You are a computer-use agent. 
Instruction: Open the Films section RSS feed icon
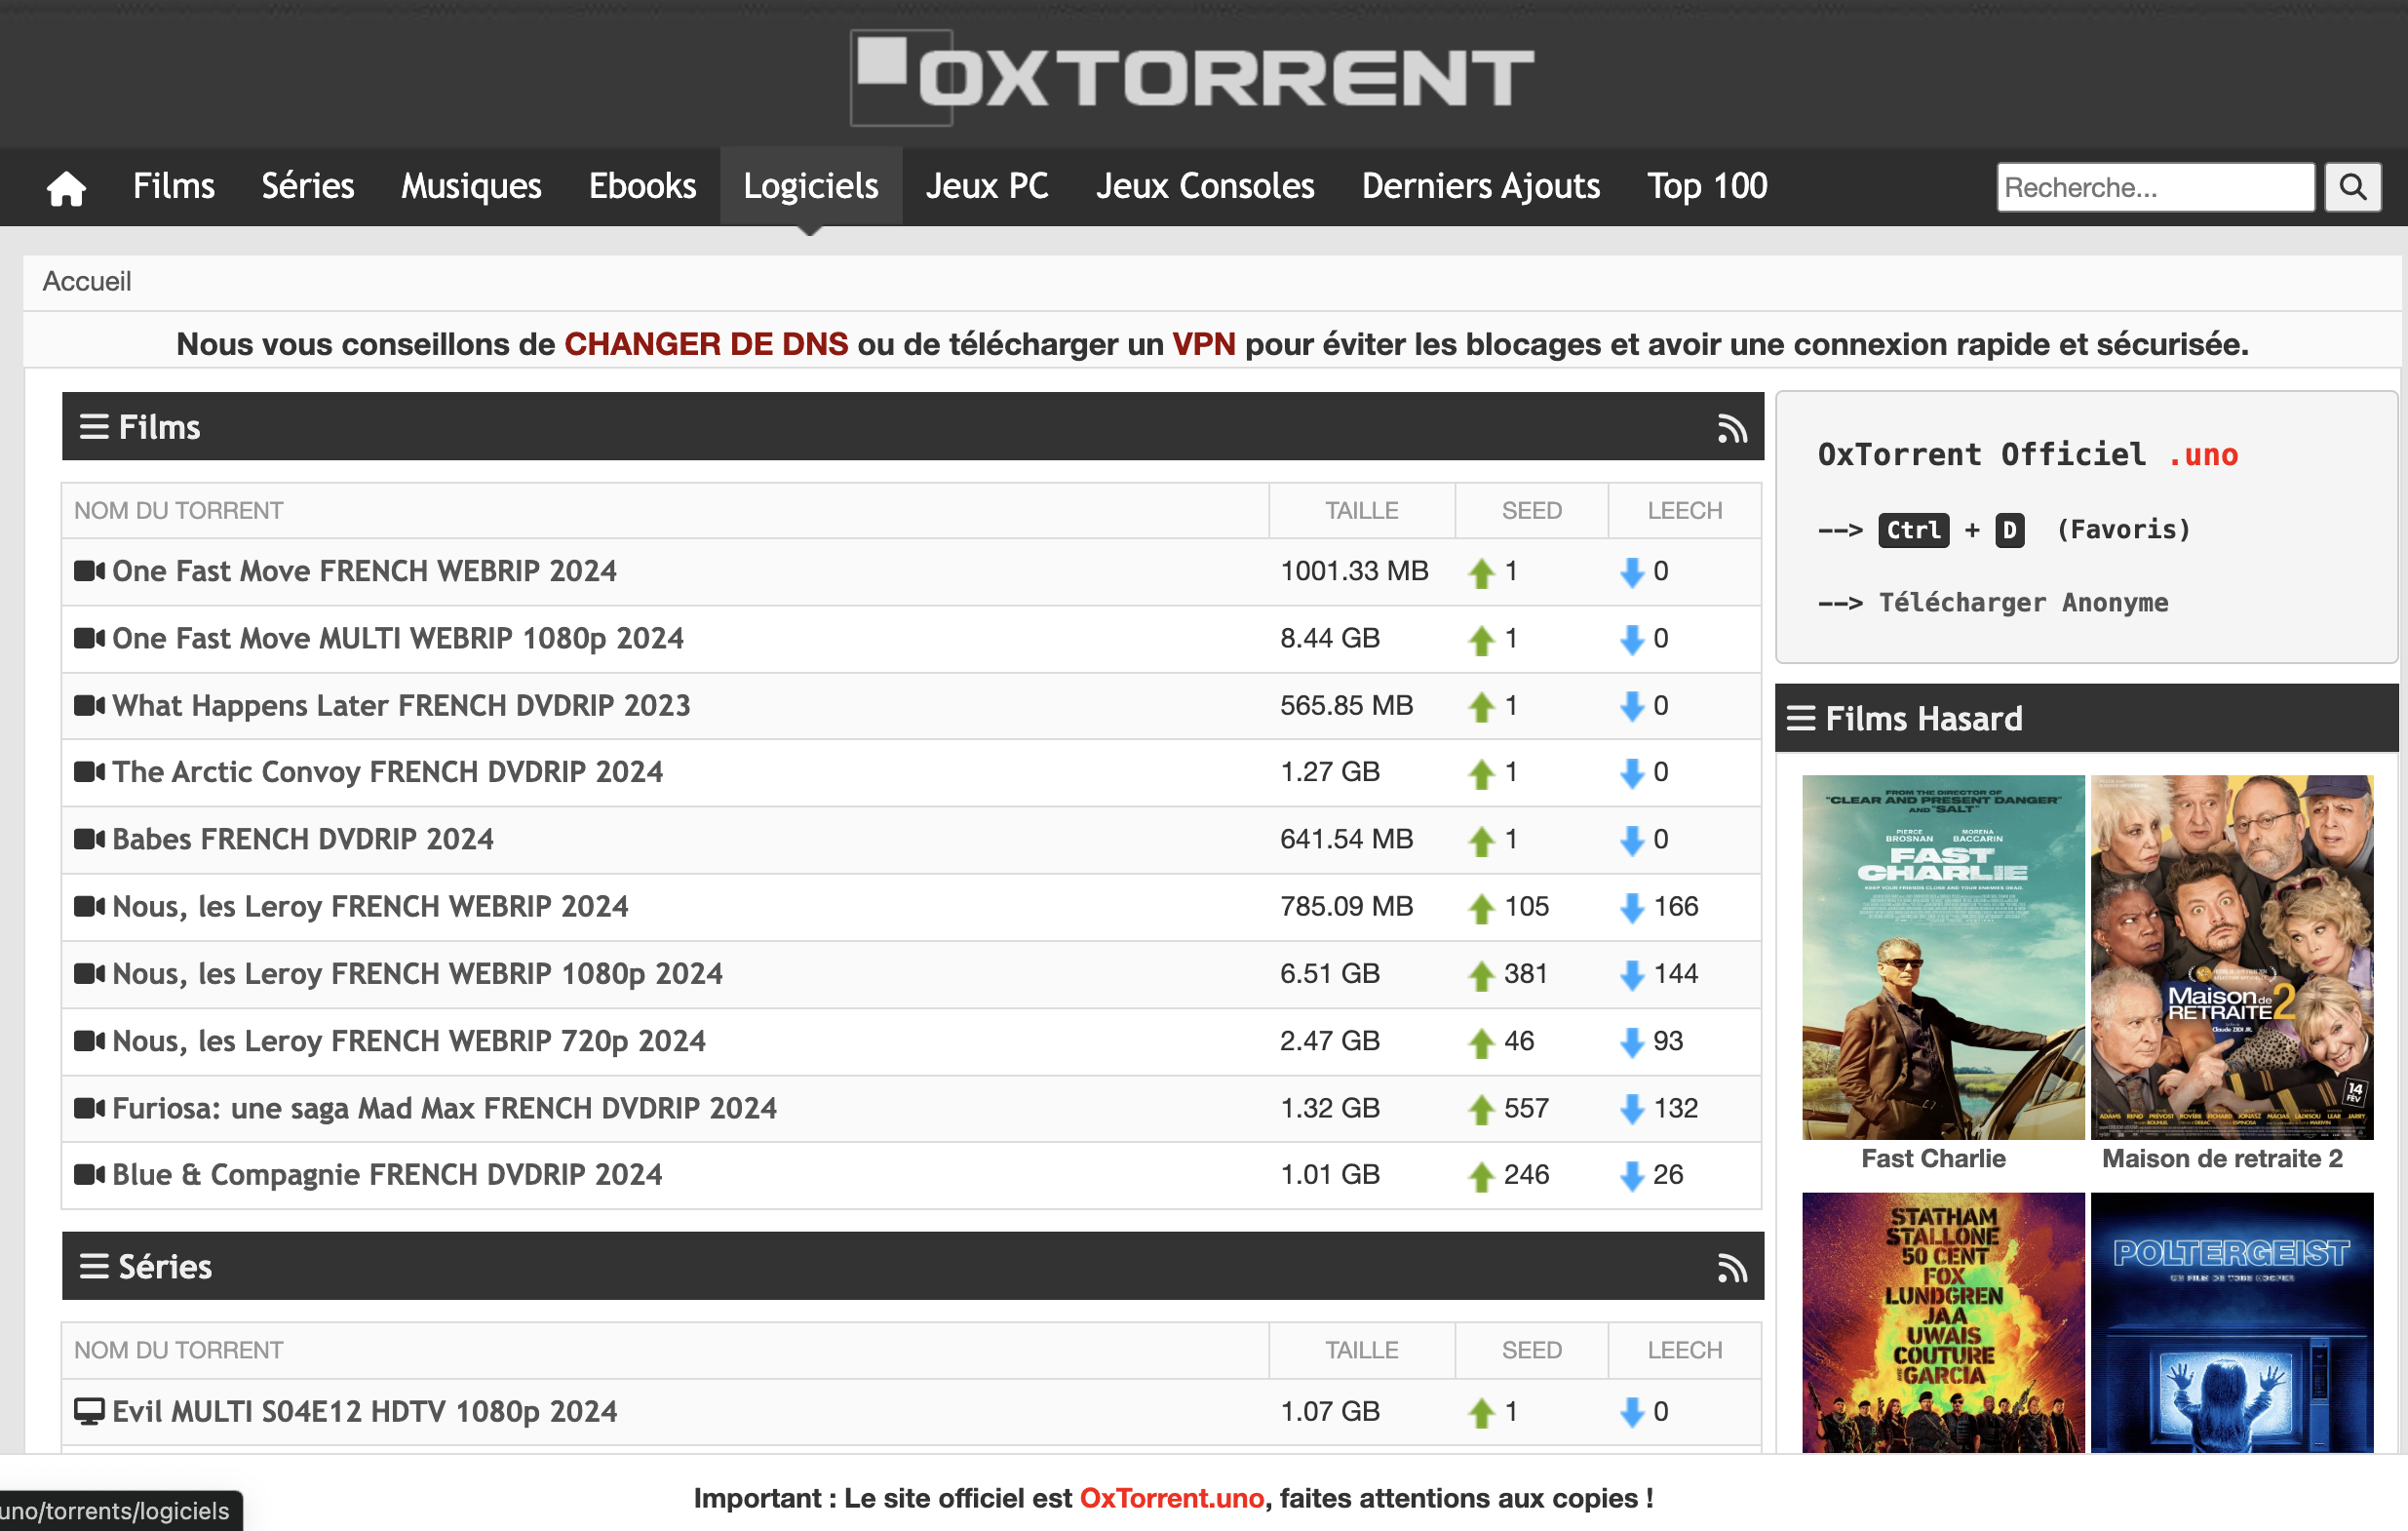[1731, 428]
